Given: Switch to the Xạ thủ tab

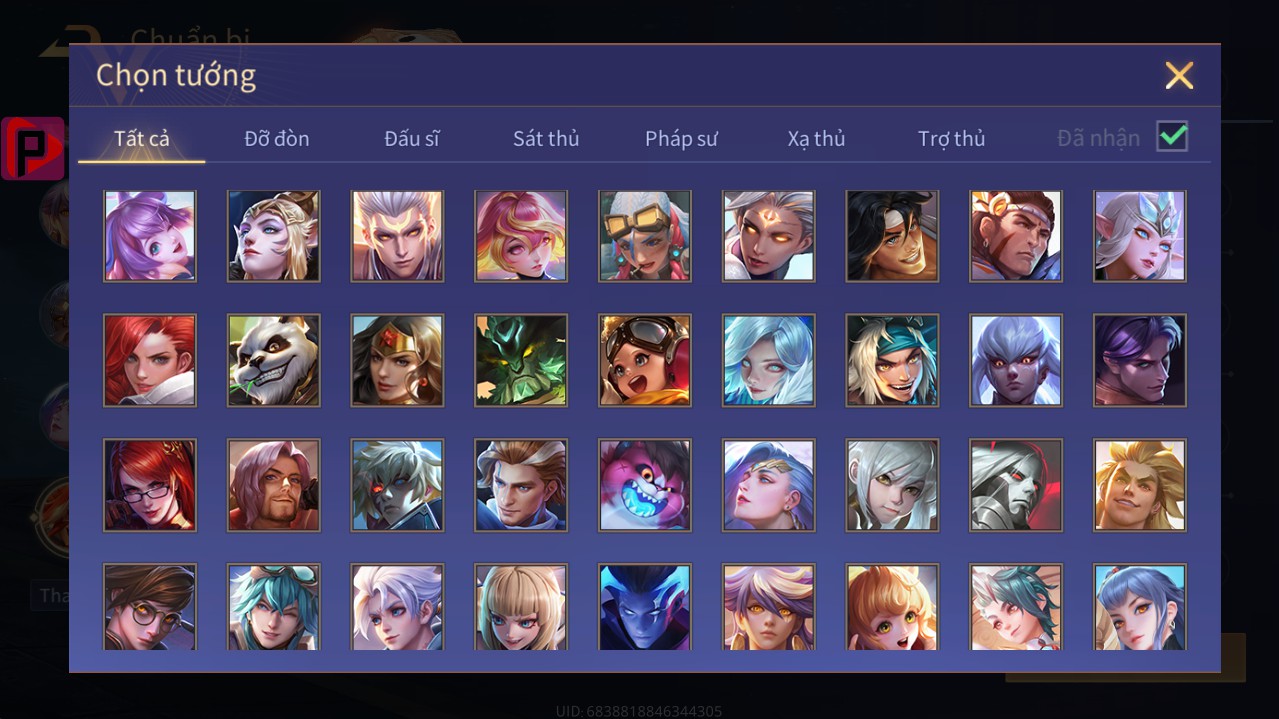Looking at the screenshot, I should tap(816, 138).
